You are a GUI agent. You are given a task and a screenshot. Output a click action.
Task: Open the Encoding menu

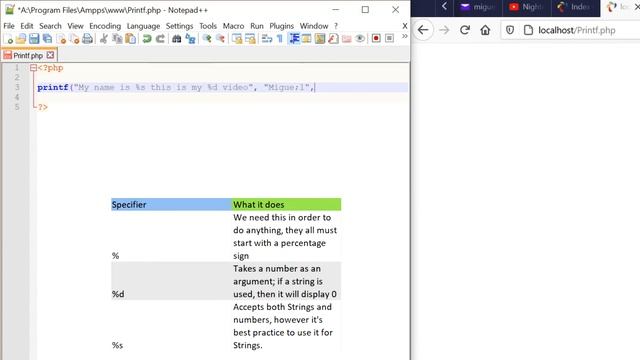[x=105, y=26]
